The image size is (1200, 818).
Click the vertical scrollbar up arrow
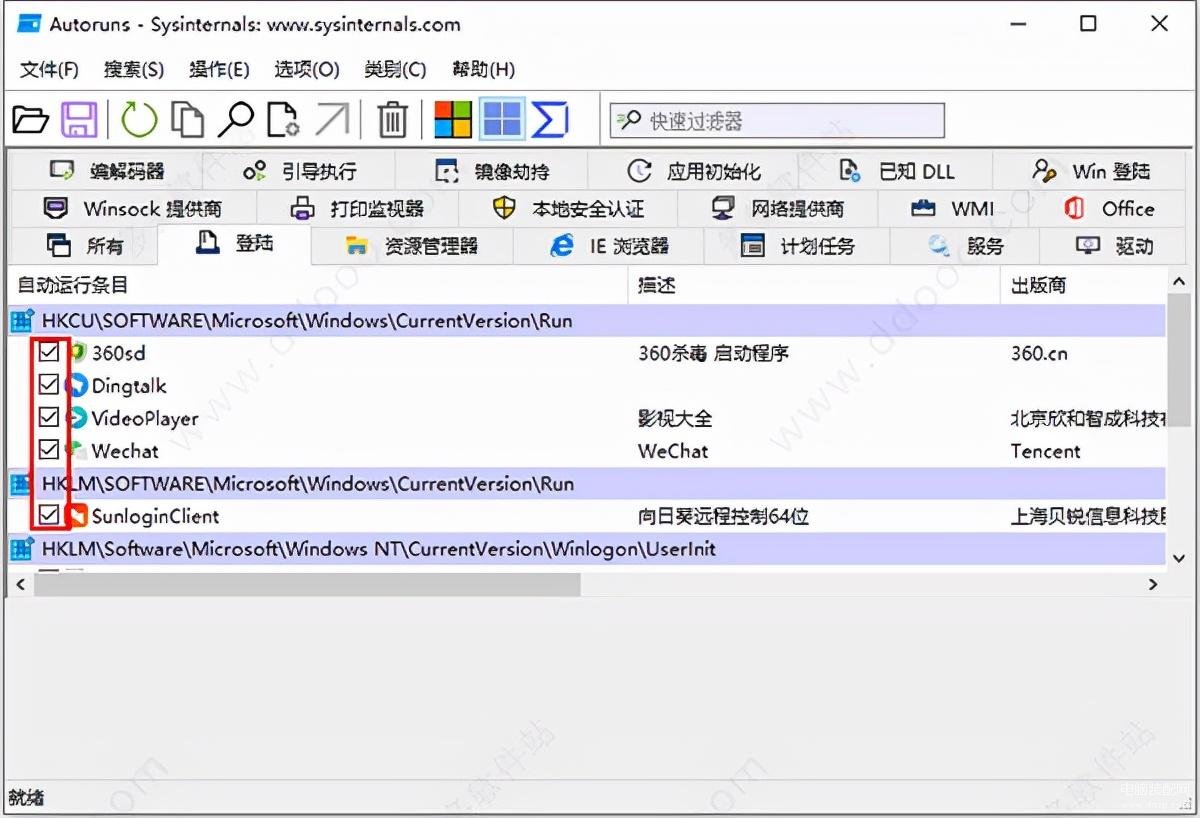[1179, 284]
